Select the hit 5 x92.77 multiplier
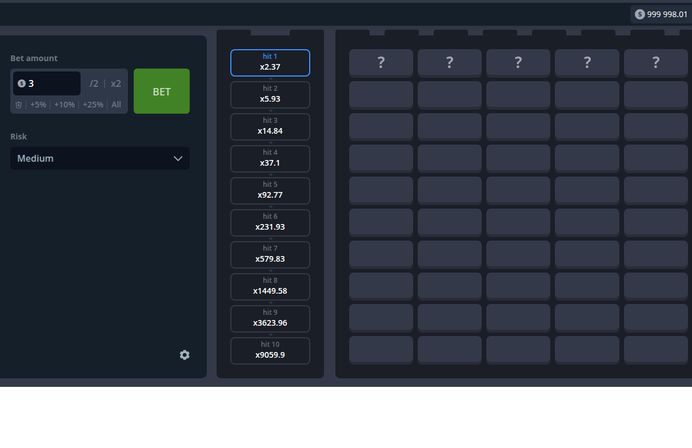This screenshot has height=448, width=692. 270,191
